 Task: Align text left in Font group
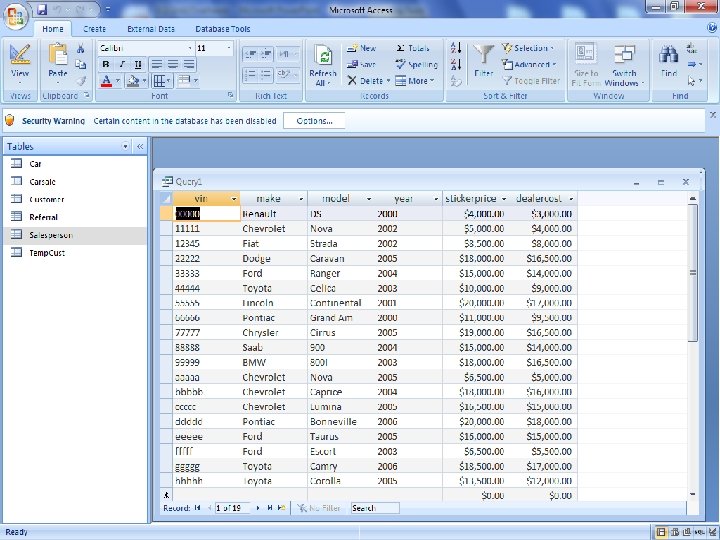[157, 64]
